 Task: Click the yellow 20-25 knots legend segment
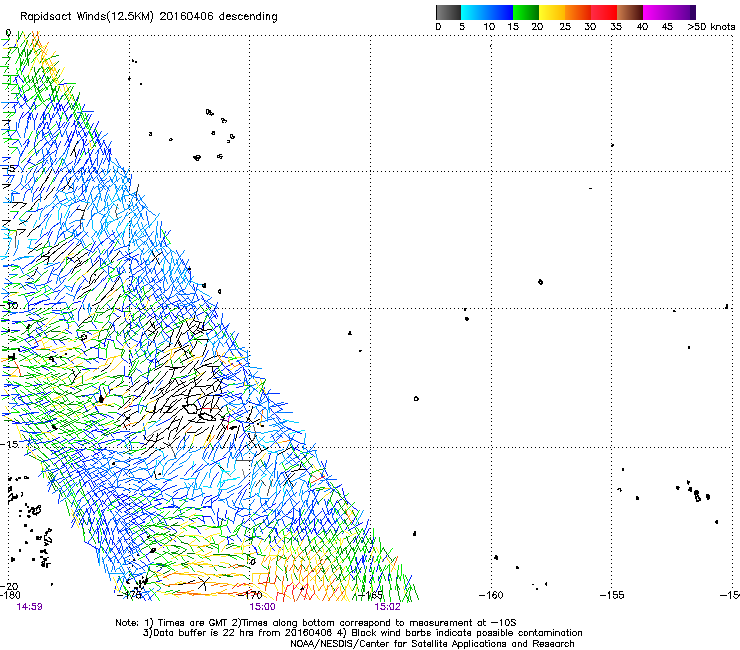tap(552, 12)
